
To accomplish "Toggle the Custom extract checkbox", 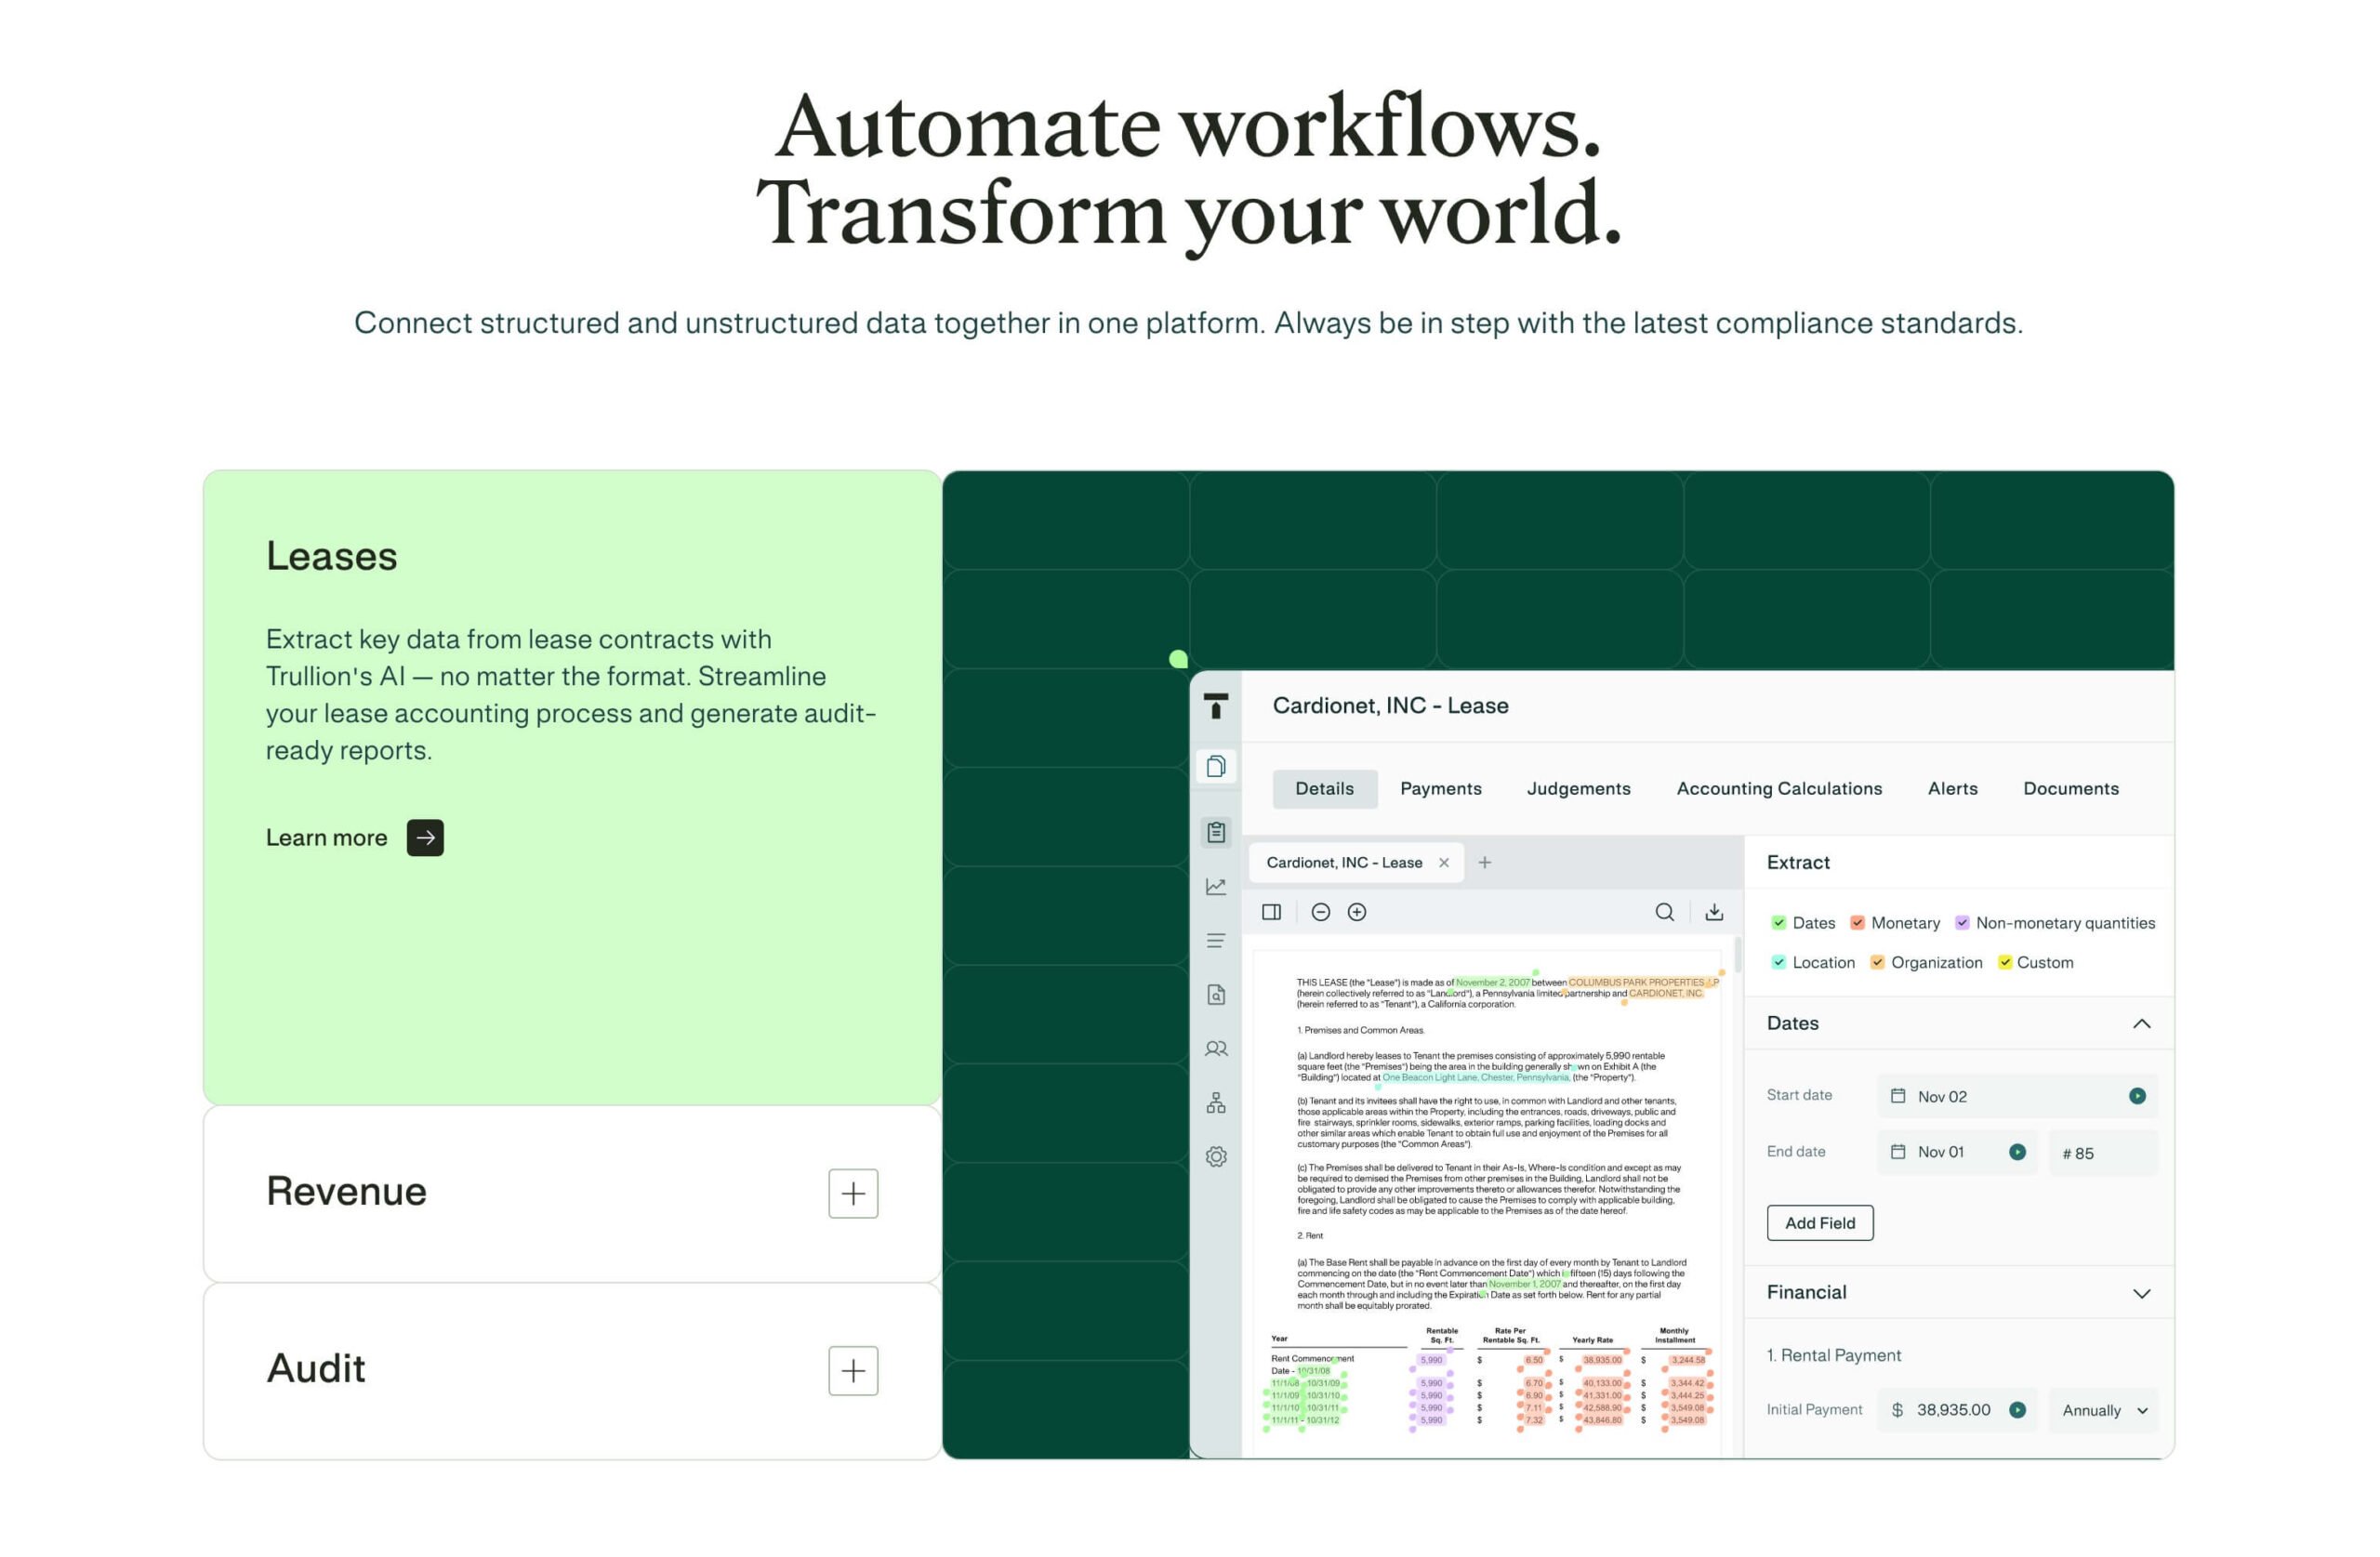I will coord(2004,963).
